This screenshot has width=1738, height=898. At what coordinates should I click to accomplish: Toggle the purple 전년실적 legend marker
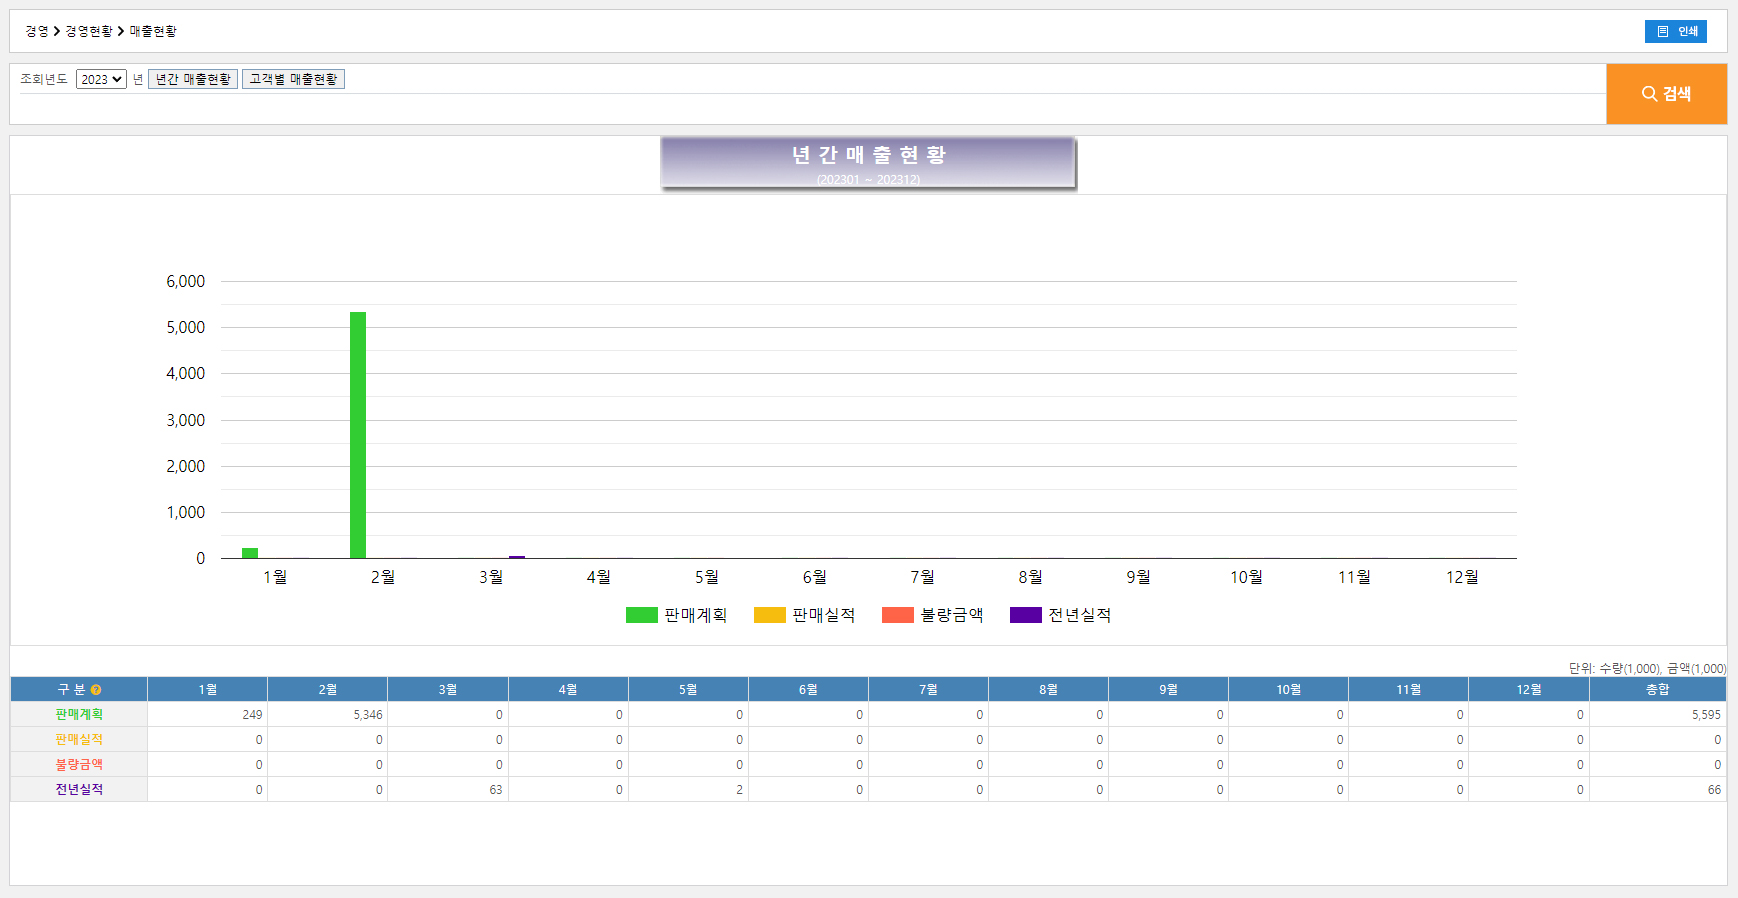point(1025,615)
